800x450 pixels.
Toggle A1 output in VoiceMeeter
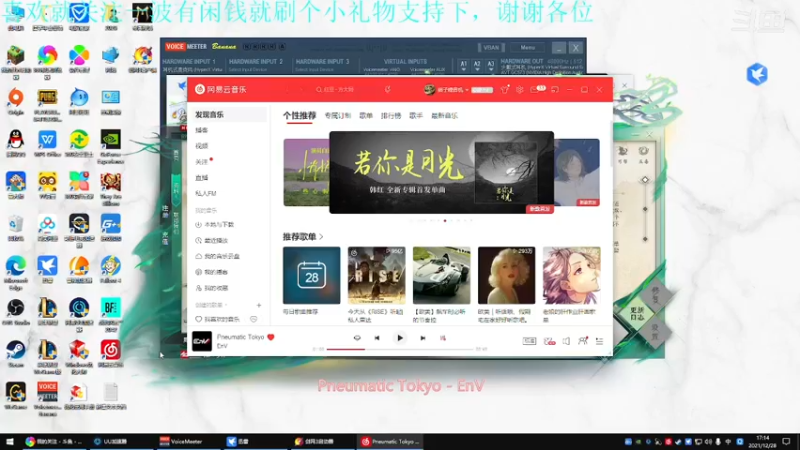click(x=463, y=64)
